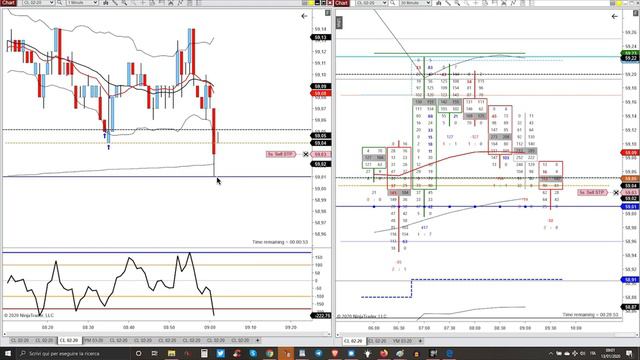
Task: Click gray interval link swatch in left chart
Action: point(305,3)
